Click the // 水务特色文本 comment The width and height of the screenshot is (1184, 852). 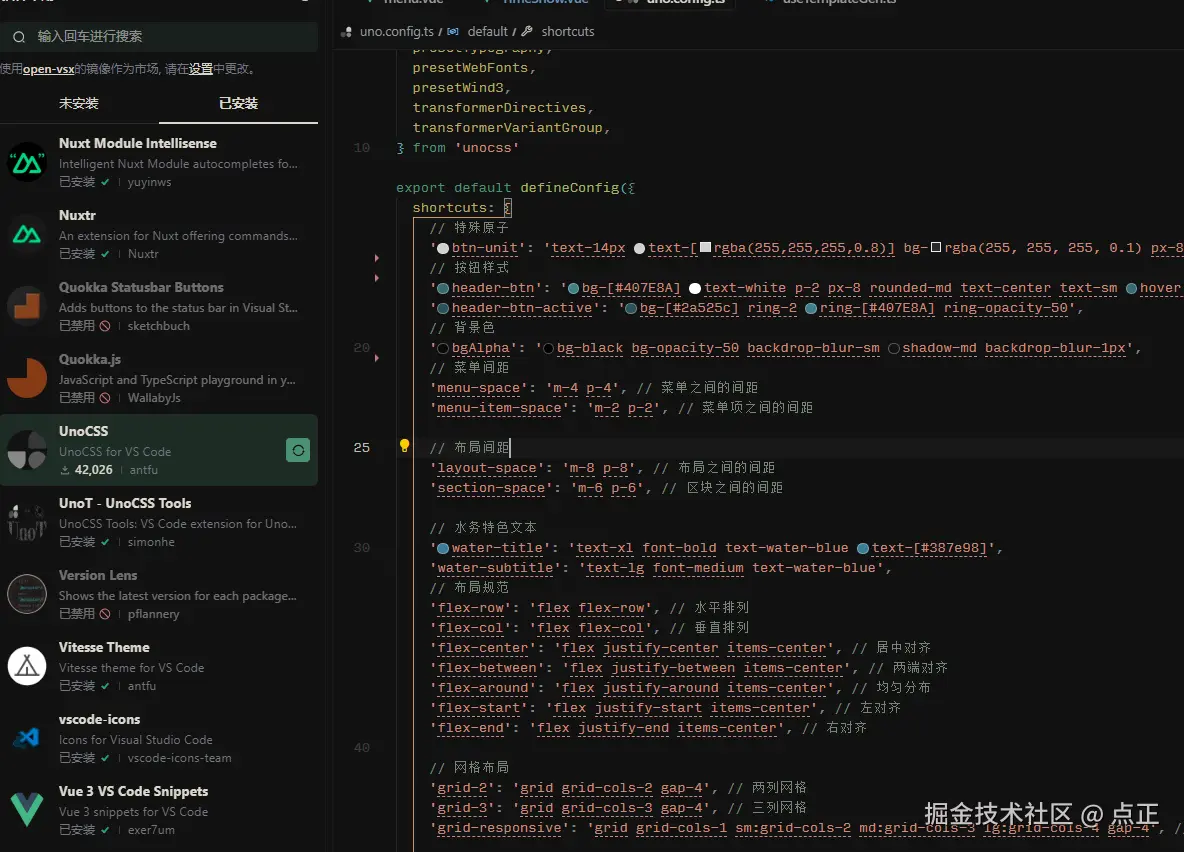[483, 528]
